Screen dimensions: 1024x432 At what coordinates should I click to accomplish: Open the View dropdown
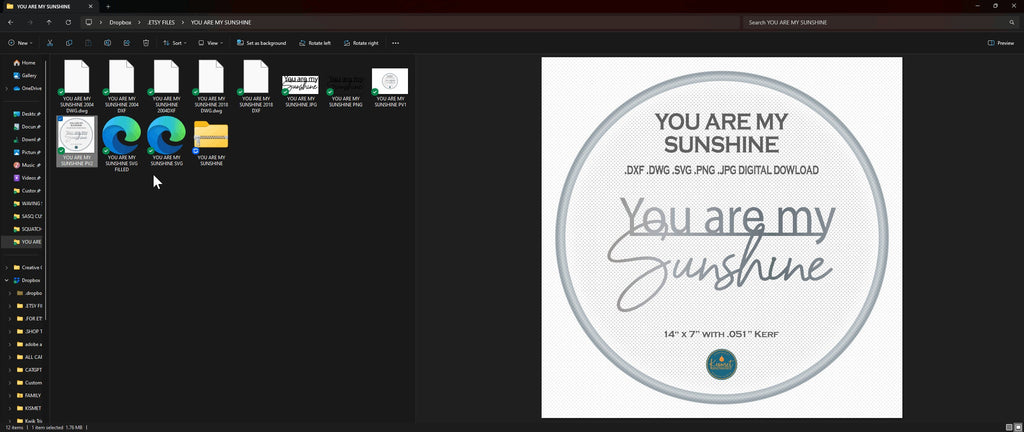[210, 43]
